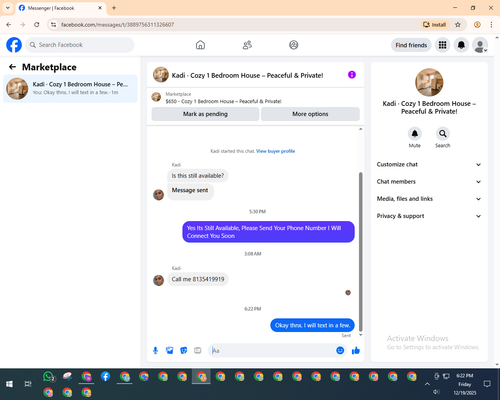The width and height of the screenshot is (500, 400).
Task: Open conversation information purple icon
Action: click(x=352, y=75)
